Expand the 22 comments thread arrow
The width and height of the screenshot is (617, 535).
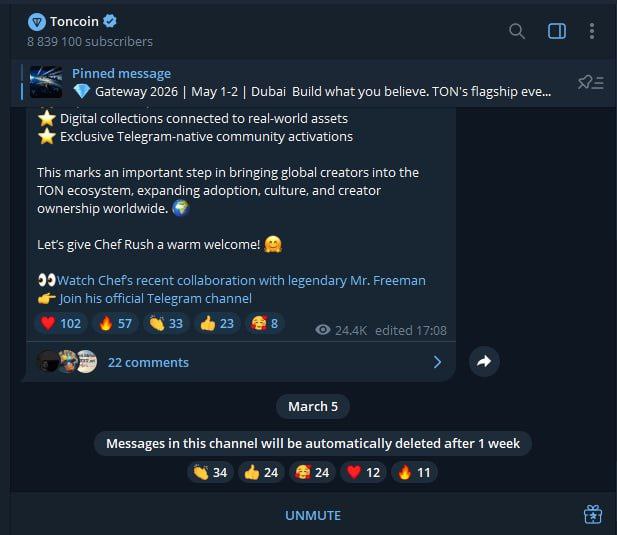437,362
